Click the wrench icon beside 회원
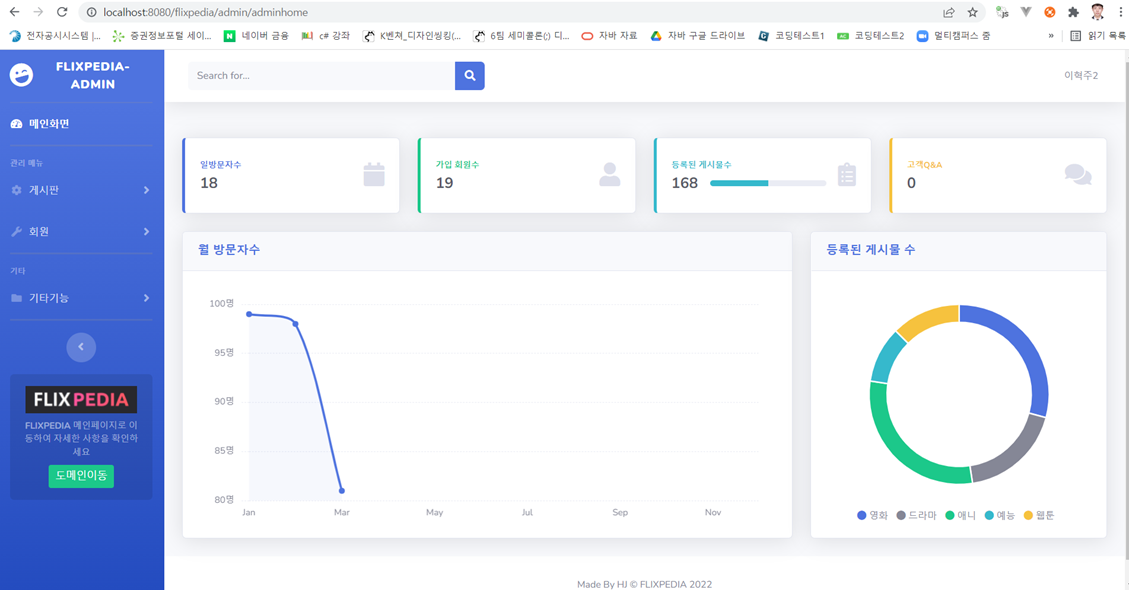Screen dimensions: 1129x590 point(17,231)
